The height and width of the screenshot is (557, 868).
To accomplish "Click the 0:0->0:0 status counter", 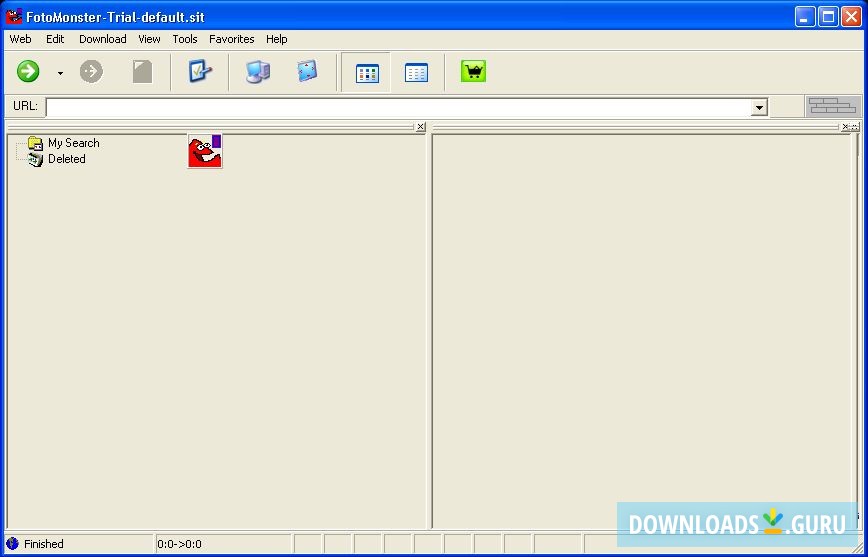I will (179, 544).
